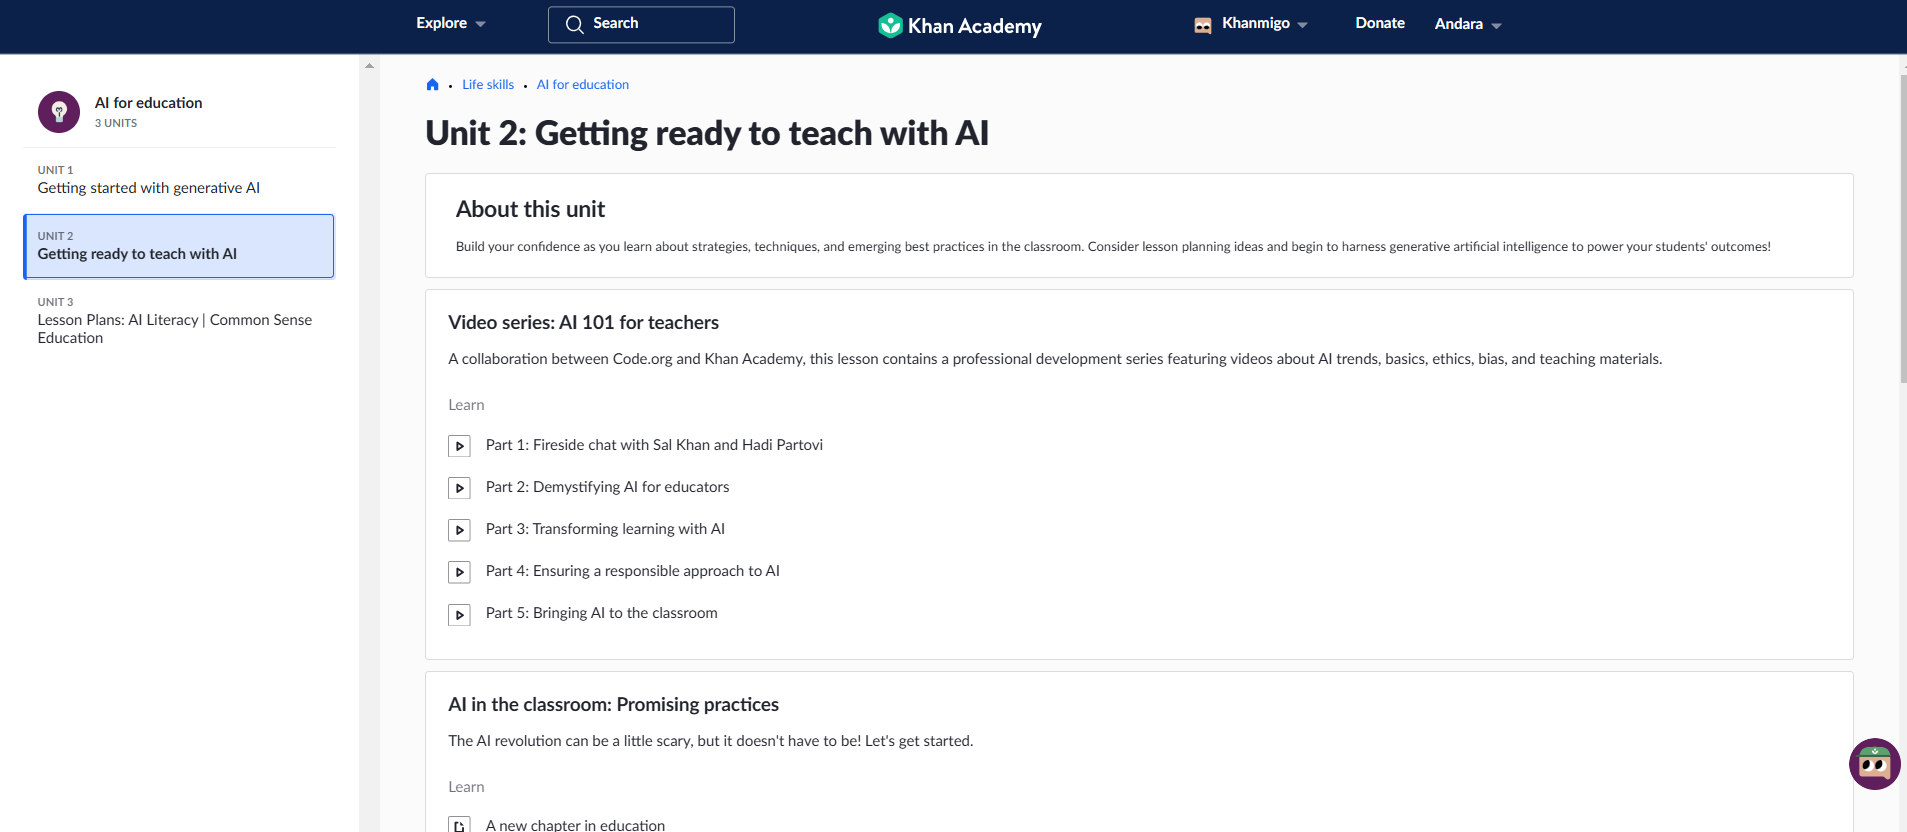The width and height of the screenshot is (1907, 832).
Task: Open the Andara account dropdown
Action: [1468, 24]
